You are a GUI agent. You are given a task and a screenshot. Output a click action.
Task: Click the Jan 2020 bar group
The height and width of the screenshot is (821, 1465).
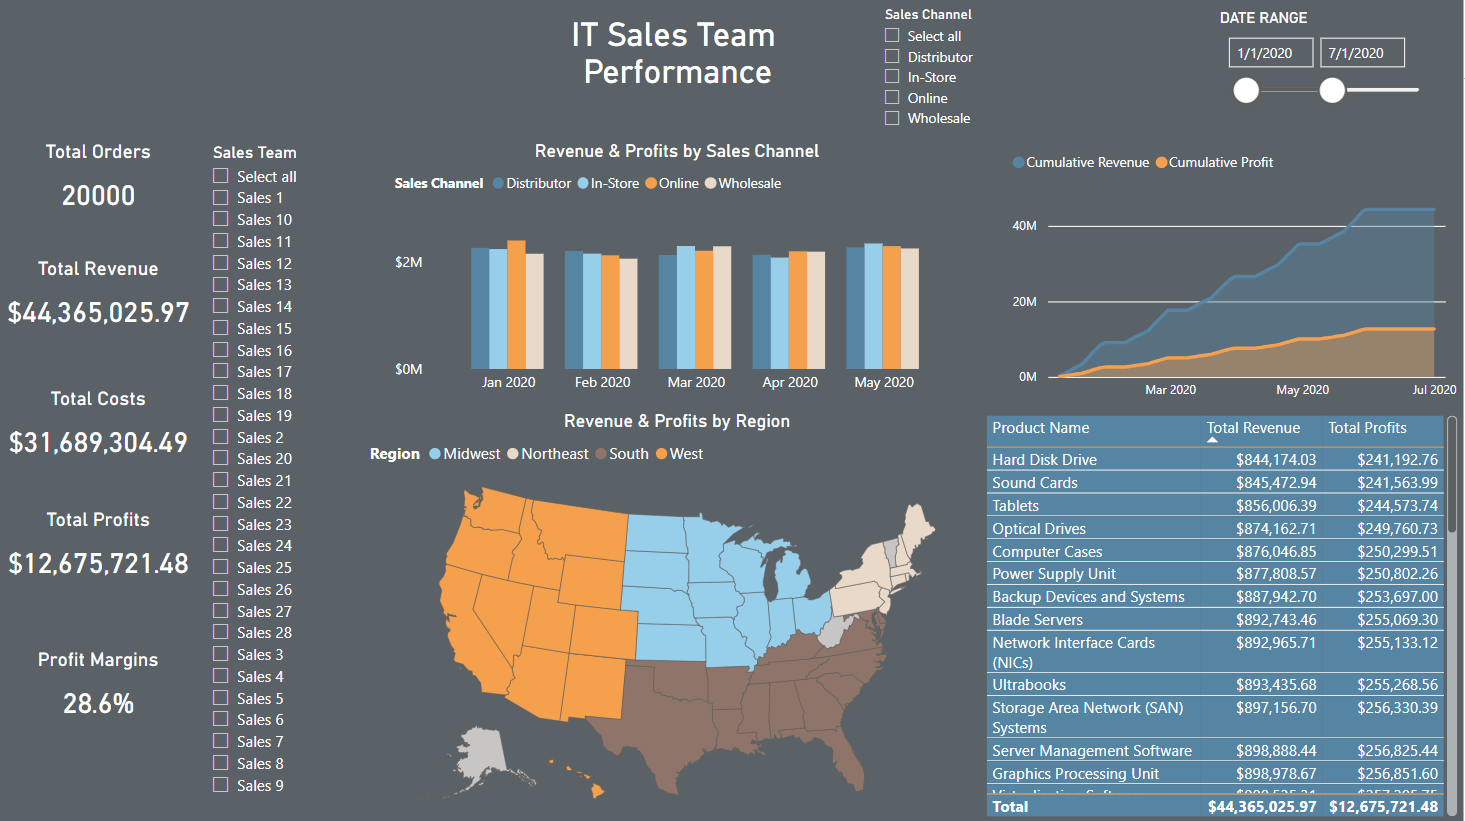point(508,310)
